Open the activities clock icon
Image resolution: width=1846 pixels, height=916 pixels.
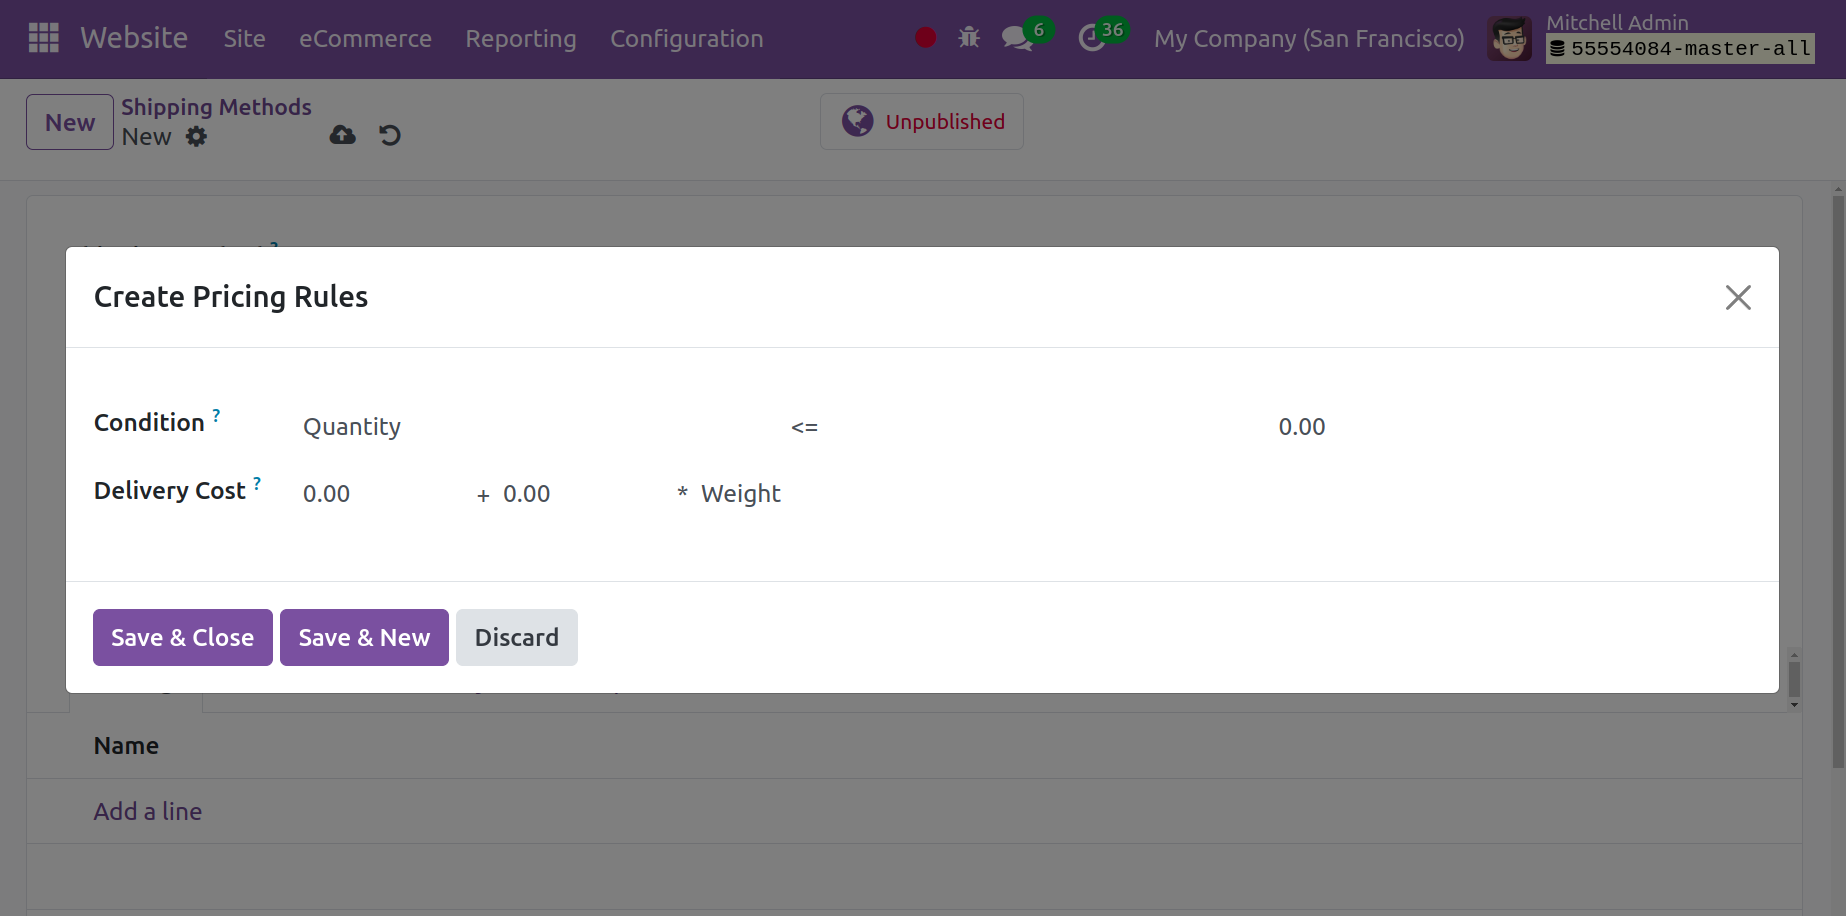[1093, 38]
